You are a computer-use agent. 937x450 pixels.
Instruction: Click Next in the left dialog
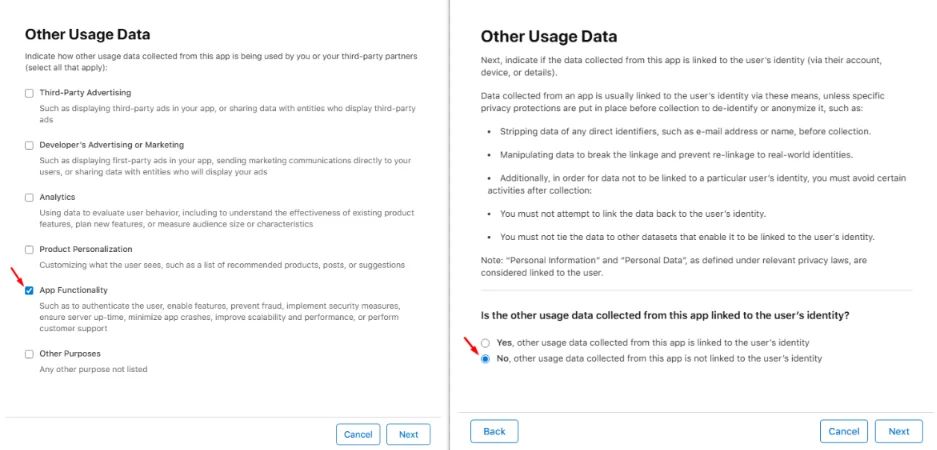click(x=408, y=434)
